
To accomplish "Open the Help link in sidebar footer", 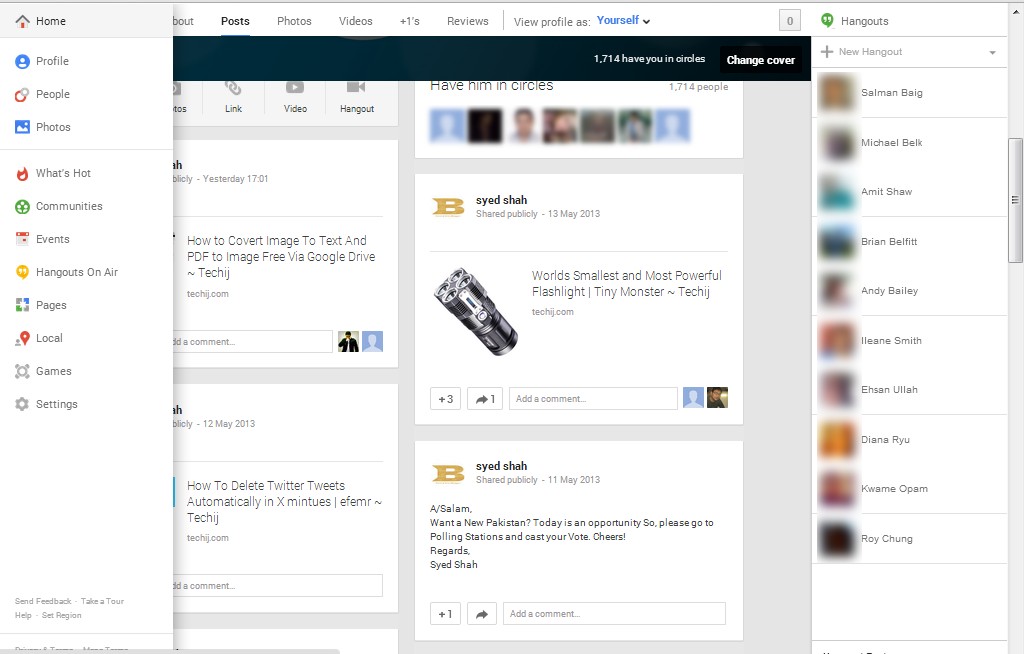I will click(23, 615).
